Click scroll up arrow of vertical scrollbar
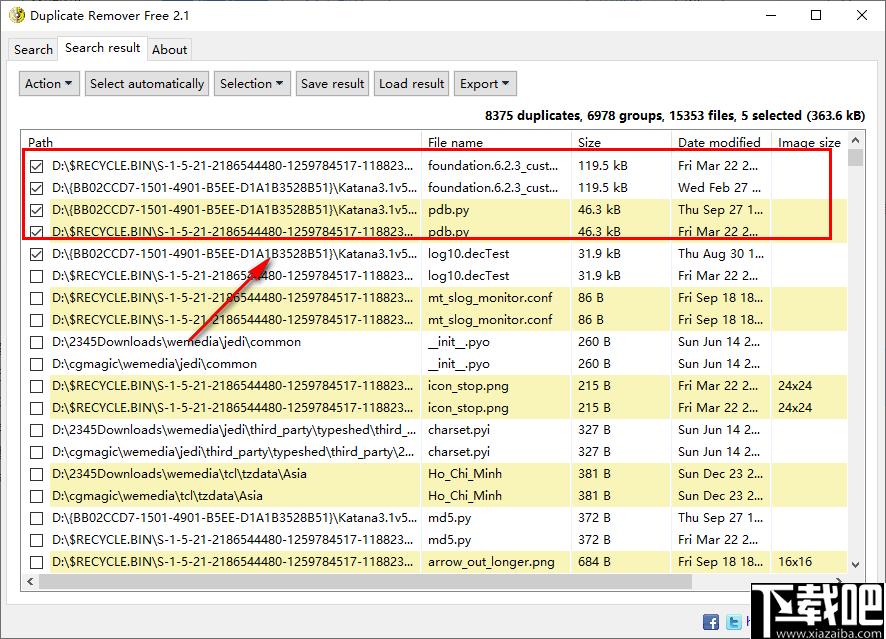This screenshot has width=886, height=639. [855, 140]
